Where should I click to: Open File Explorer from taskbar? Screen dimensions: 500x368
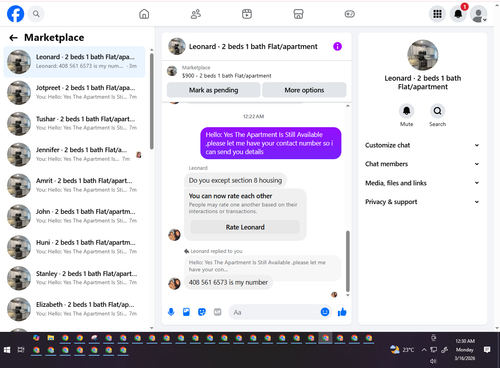click(x=51, y=338)
